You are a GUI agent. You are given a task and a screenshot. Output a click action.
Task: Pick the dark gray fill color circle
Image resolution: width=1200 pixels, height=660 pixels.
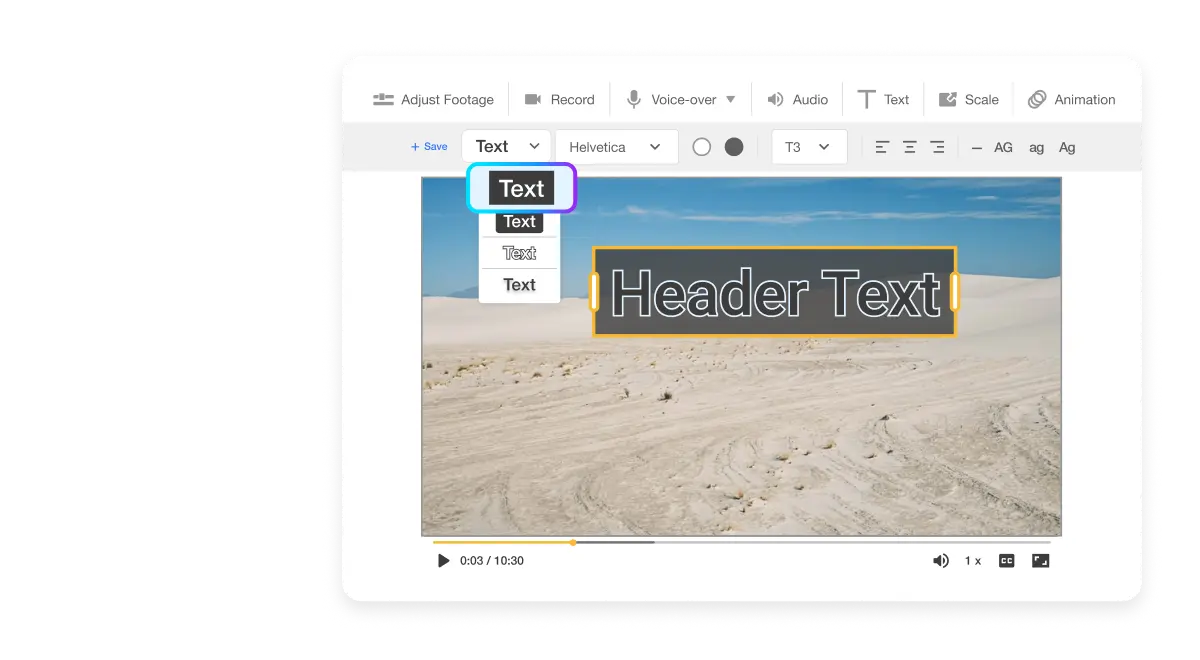pos(734,147)
